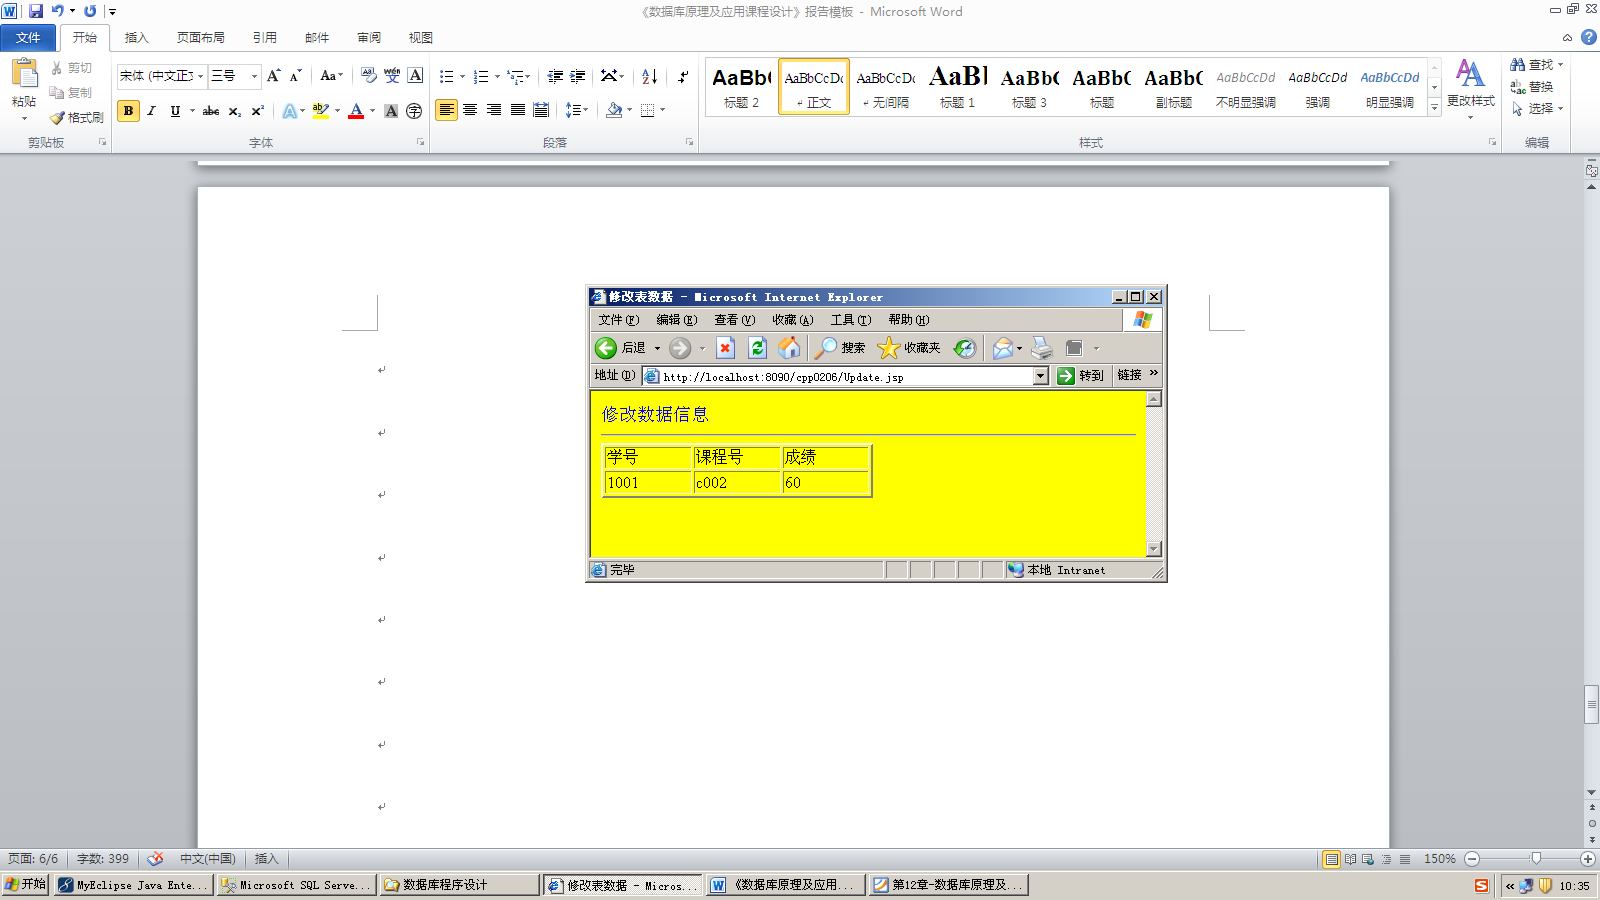Clear all text formatting
1600x900 pixels.
368,76
